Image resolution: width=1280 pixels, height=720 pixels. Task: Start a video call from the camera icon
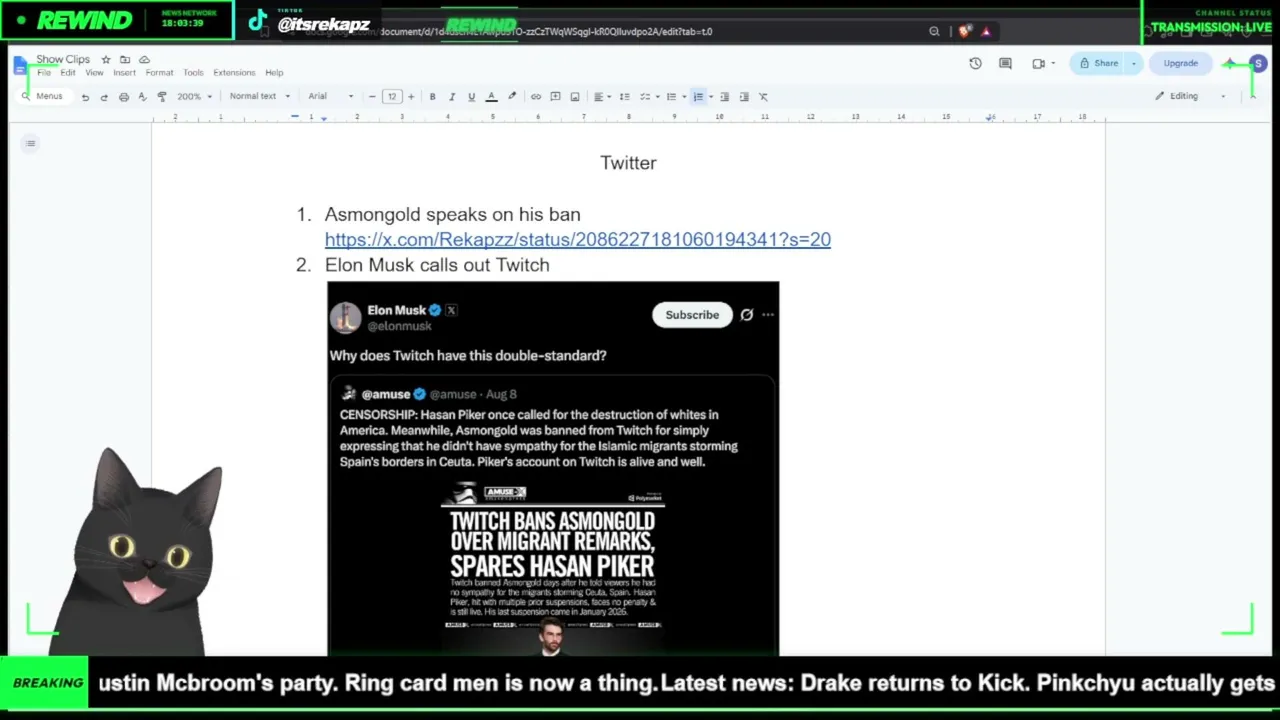click(1038, 64)
